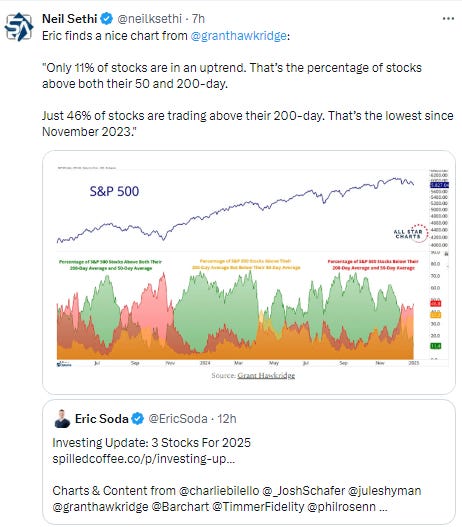Open the 7h tweet timestamp
This screenshot has height=527, width=462.
(198, 19)
